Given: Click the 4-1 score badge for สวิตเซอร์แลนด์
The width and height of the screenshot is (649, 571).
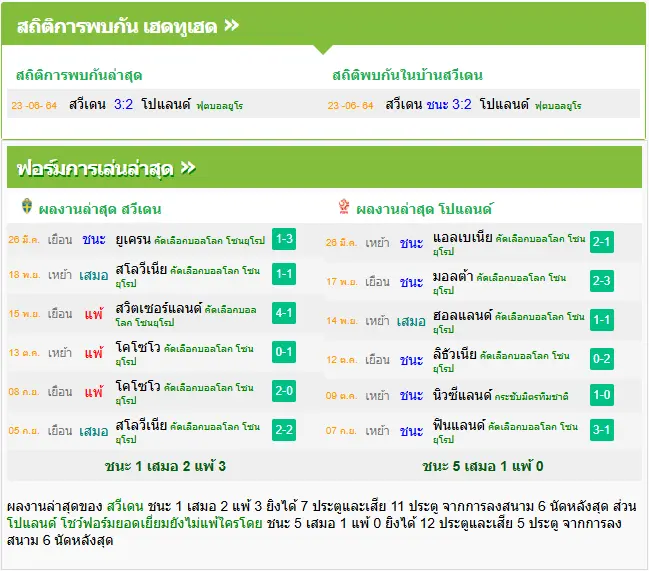Looking at the screenshot, I should [x=284, y=313].
